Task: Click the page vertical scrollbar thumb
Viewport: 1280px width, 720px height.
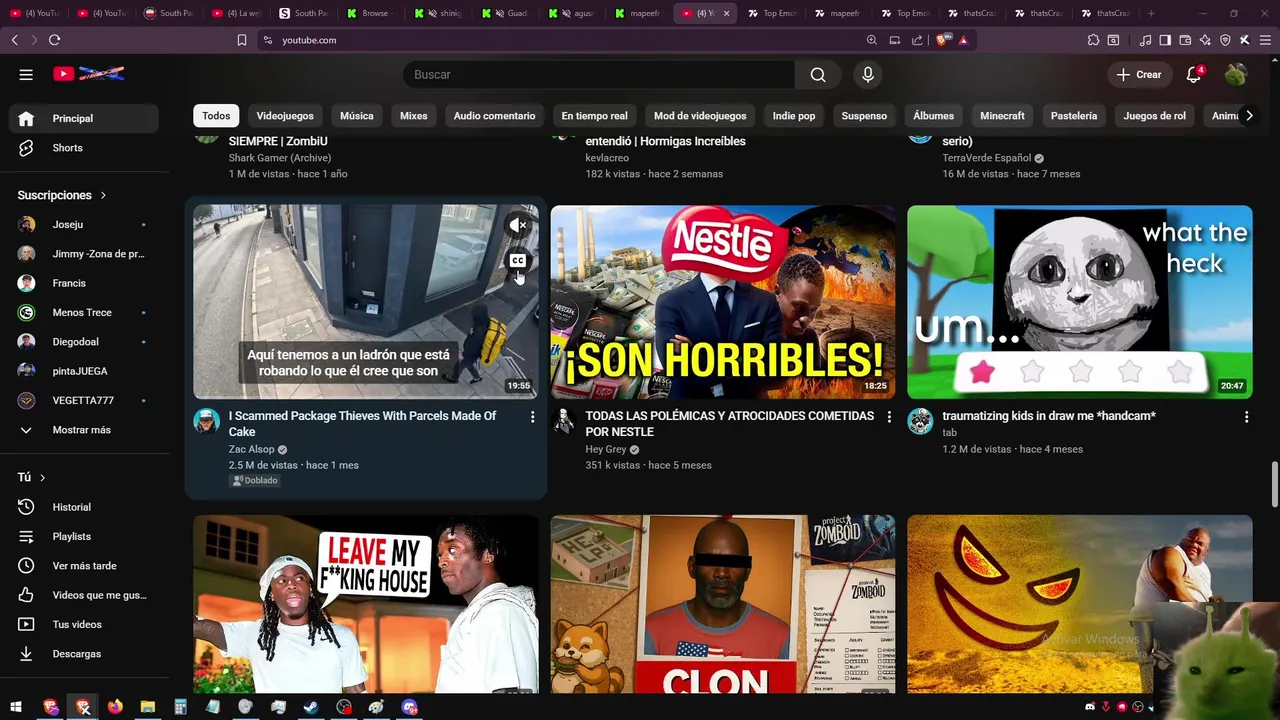Action: [1274, 485]
